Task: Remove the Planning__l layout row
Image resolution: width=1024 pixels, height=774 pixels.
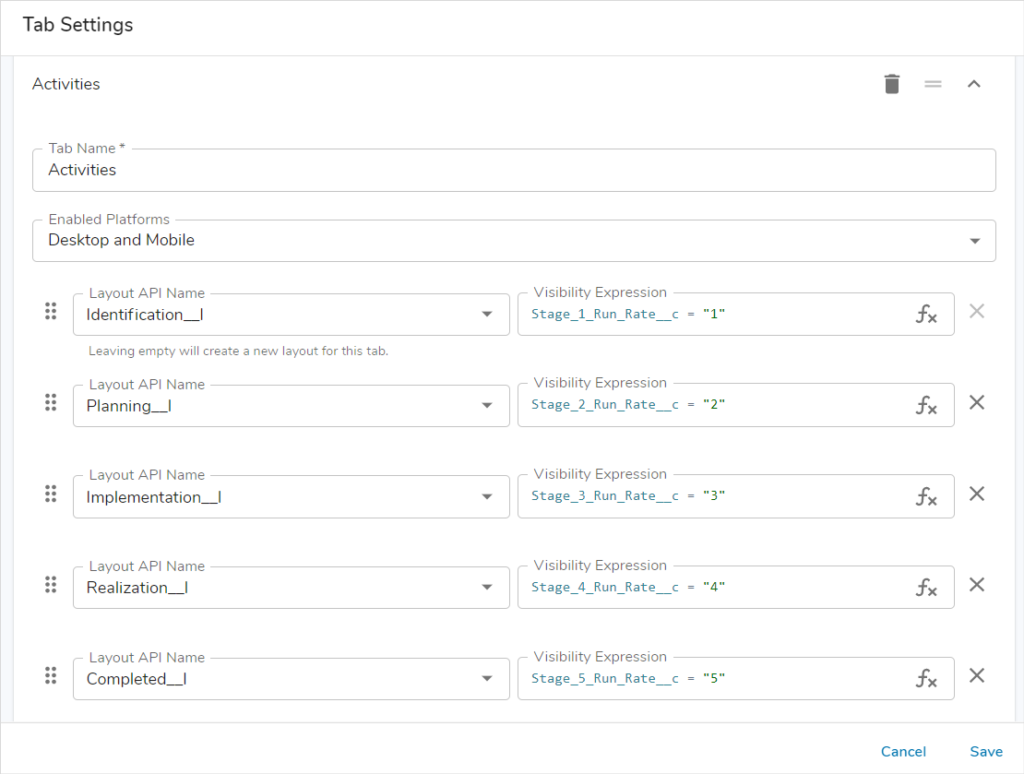Action: click(x=977, y=402)
